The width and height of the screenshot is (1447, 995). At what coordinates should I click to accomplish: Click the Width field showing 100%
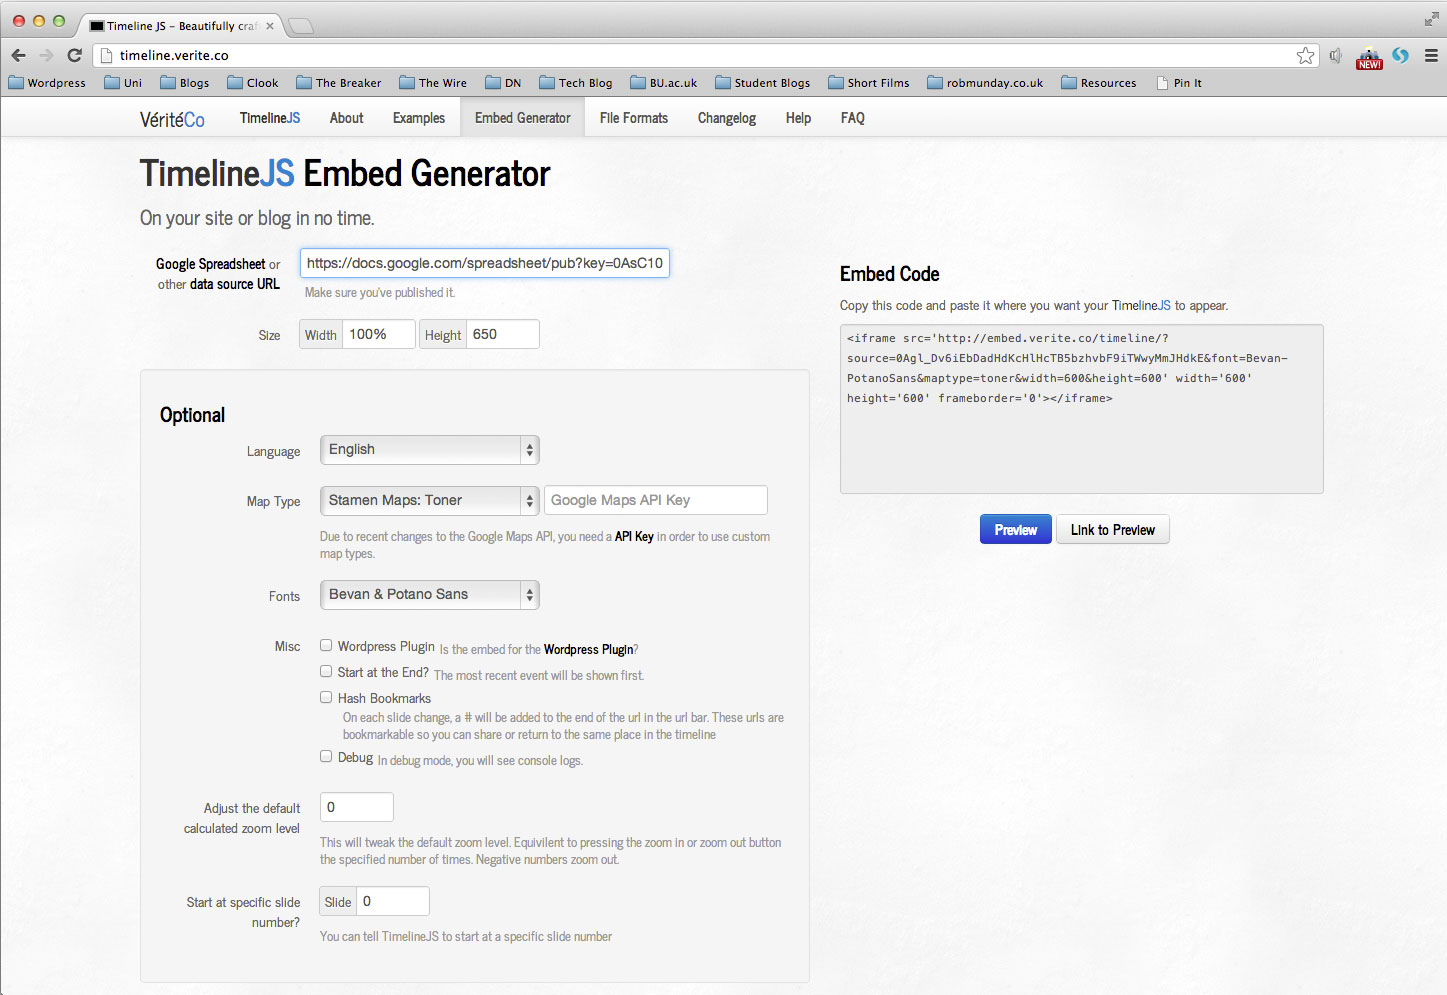pos(379,334)
